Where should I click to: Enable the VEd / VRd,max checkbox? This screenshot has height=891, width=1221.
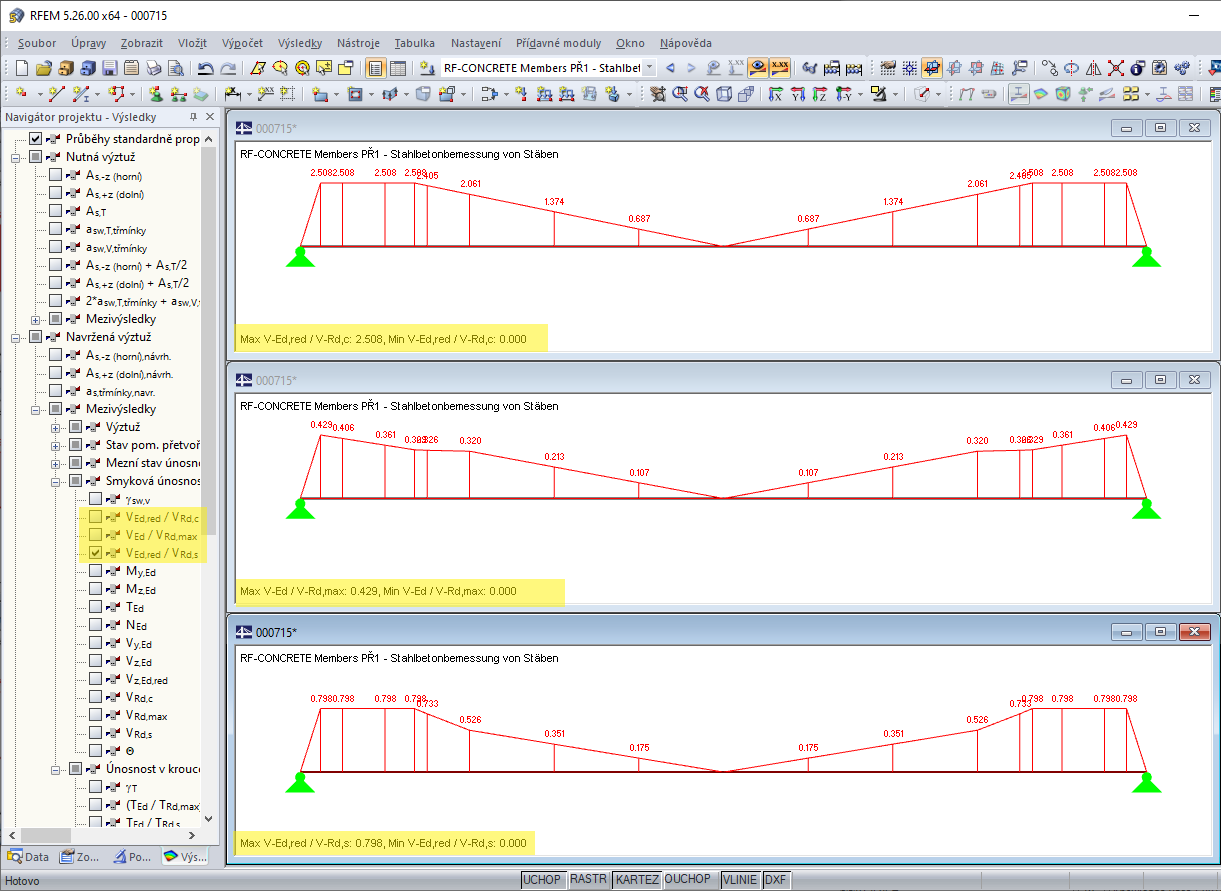(x=95, y=535)
